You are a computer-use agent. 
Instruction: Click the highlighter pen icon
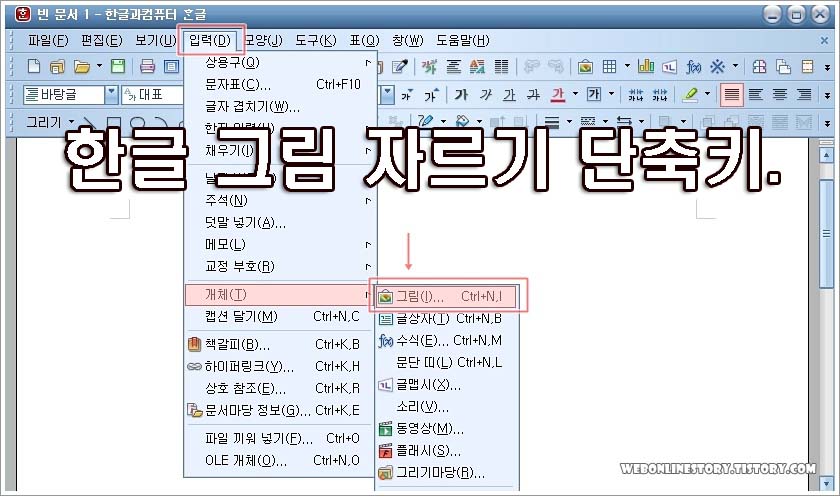point(690,95)
